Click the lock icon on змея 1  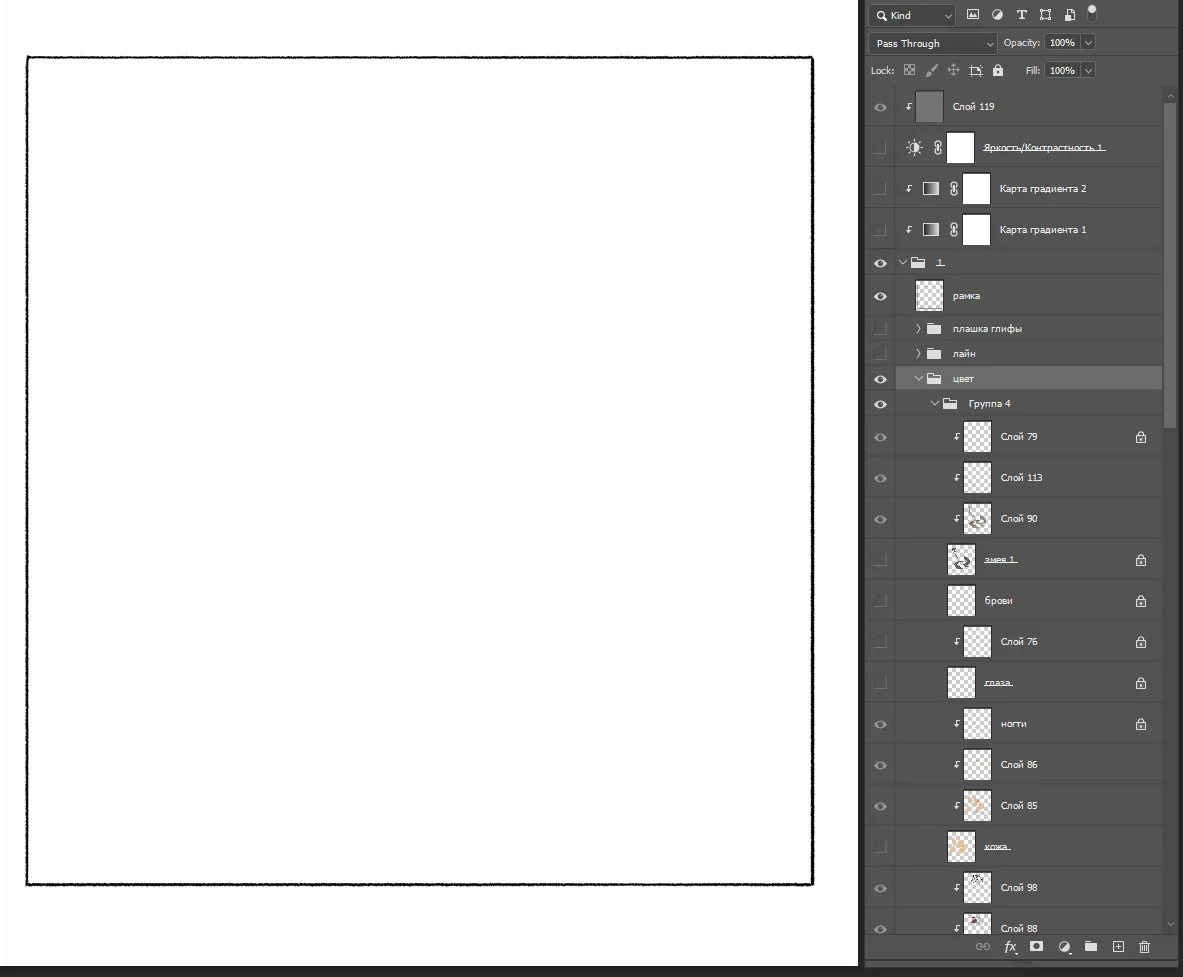coord(1141,561)
